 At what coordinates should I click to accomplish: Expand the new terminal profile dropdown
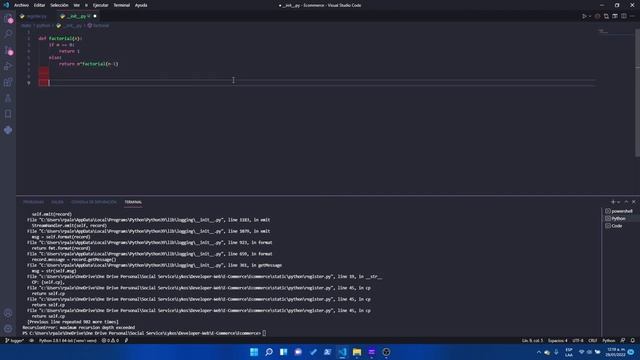pyautogui.click(x=618, y=202)
